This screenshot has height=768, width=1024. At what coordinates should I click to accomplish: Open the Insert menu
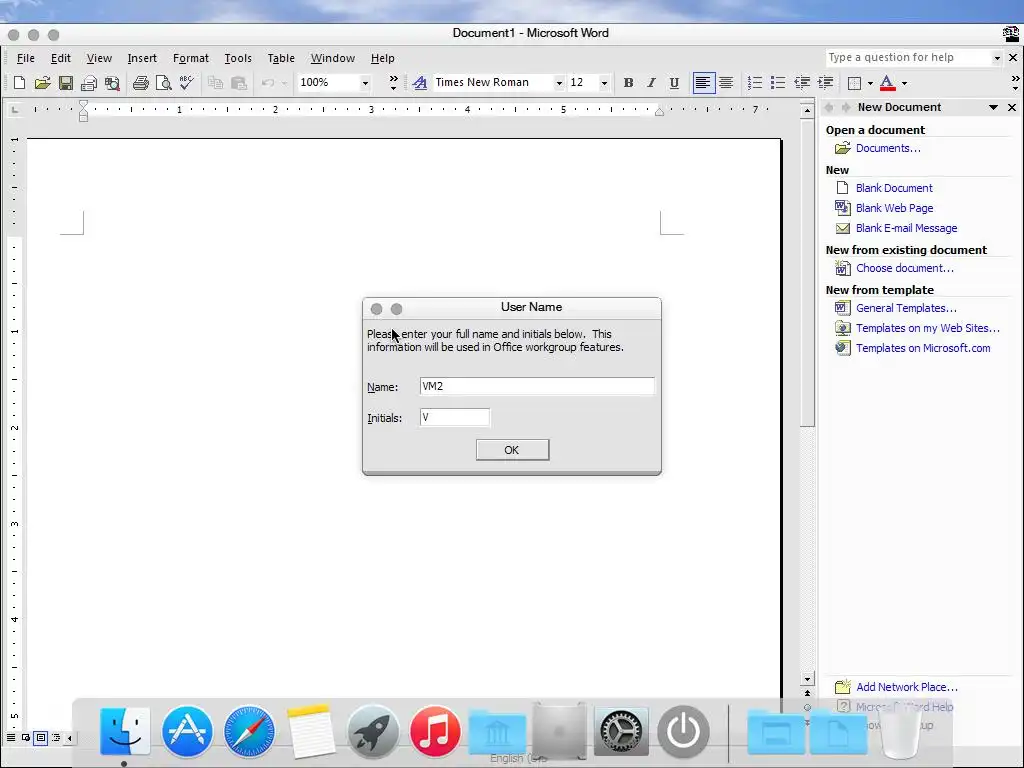click(x=142, y=58)
